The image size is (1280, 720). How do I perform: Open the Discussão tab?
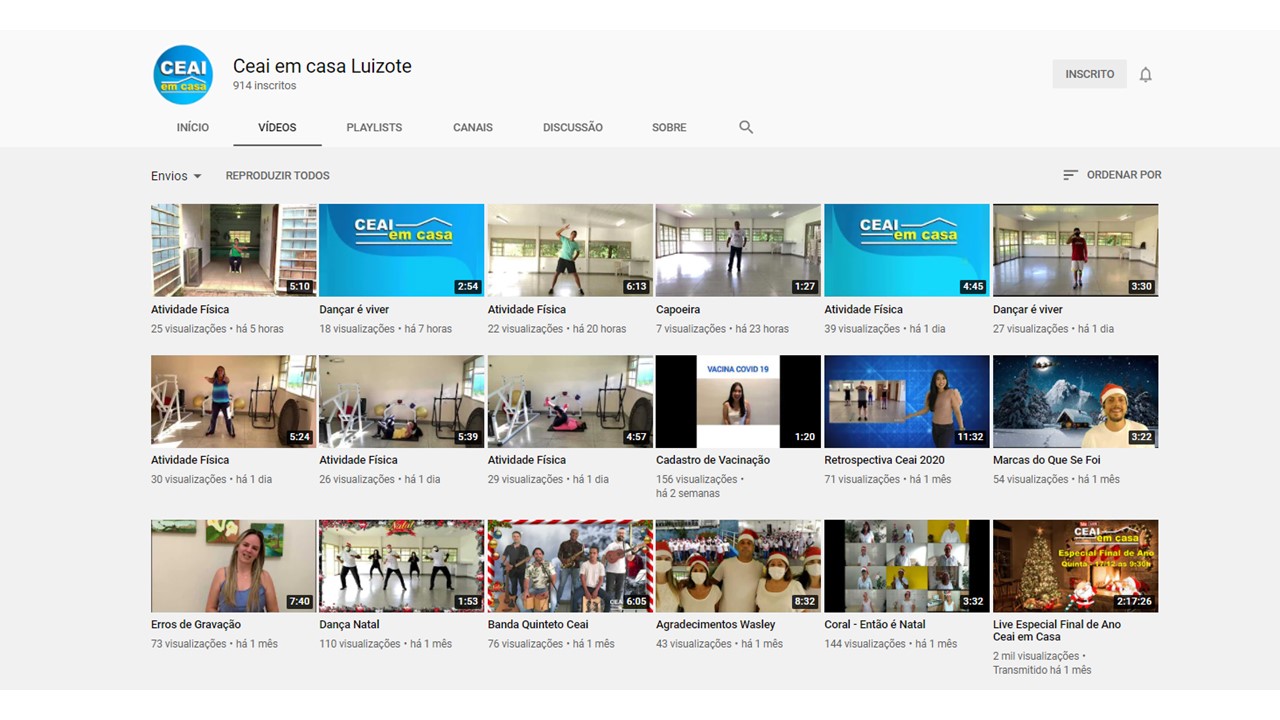(x=573, y=128)
